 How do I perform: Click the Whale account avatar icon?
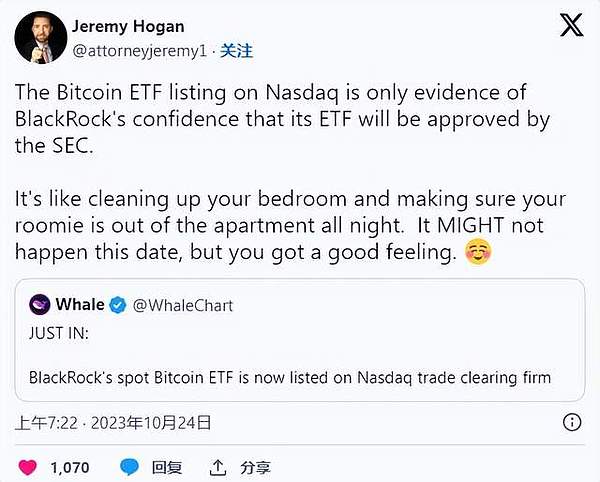(x=41, y=305)
